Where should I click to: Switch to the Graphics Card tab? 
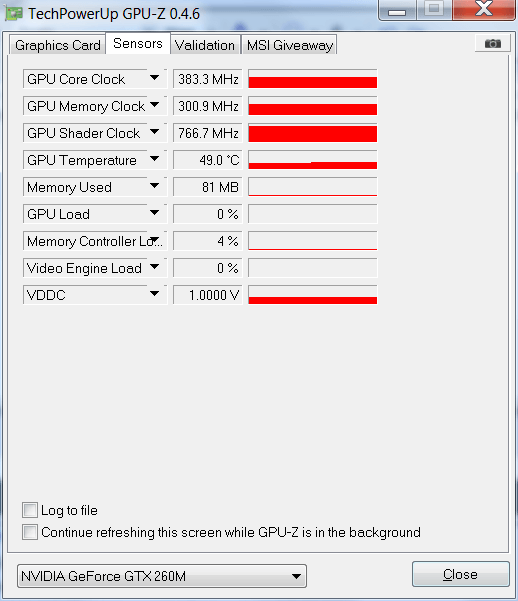pyautogui.click(x=58, y=45)
